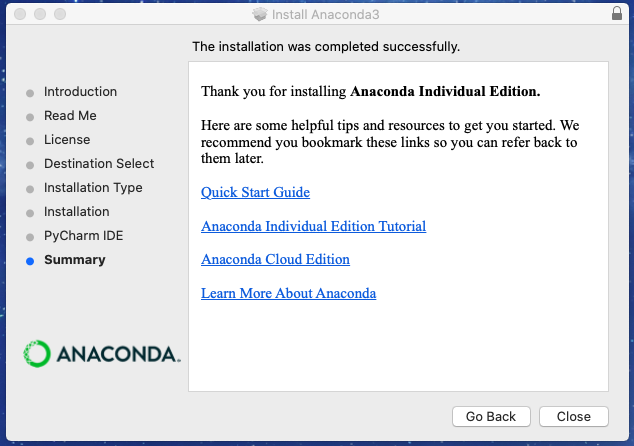Follow the Anaconda Cloud Edition link
The width and height of the screenshot is (634, 446).
[x=275, y=259]
